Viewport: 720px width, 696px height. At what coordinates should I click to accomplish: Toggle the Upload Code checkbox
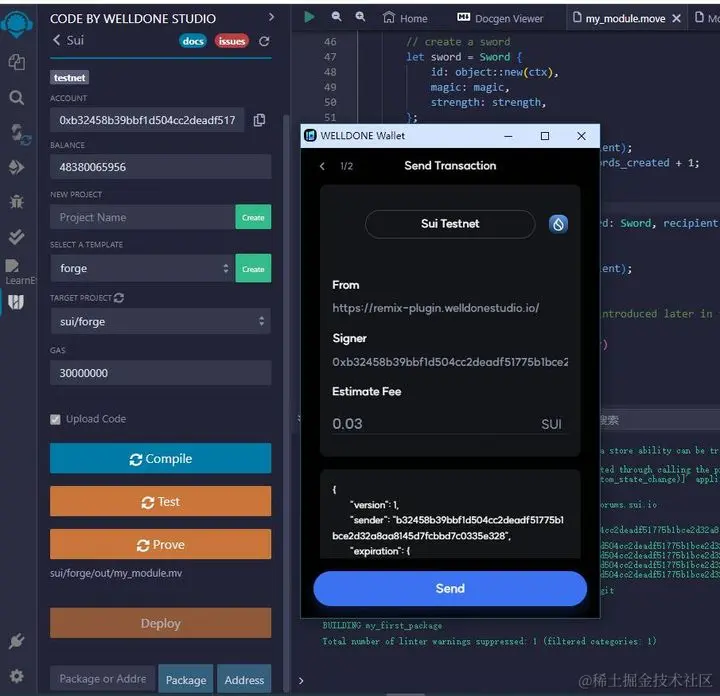pos(55,419)
